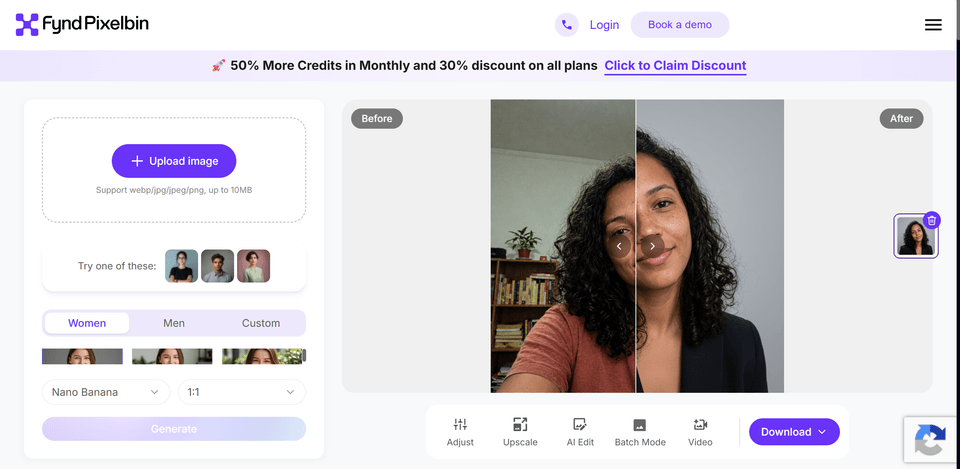Click the reCAPTCHA badge
Viewport: 960px width, 469px height.
tap(931, 439)
